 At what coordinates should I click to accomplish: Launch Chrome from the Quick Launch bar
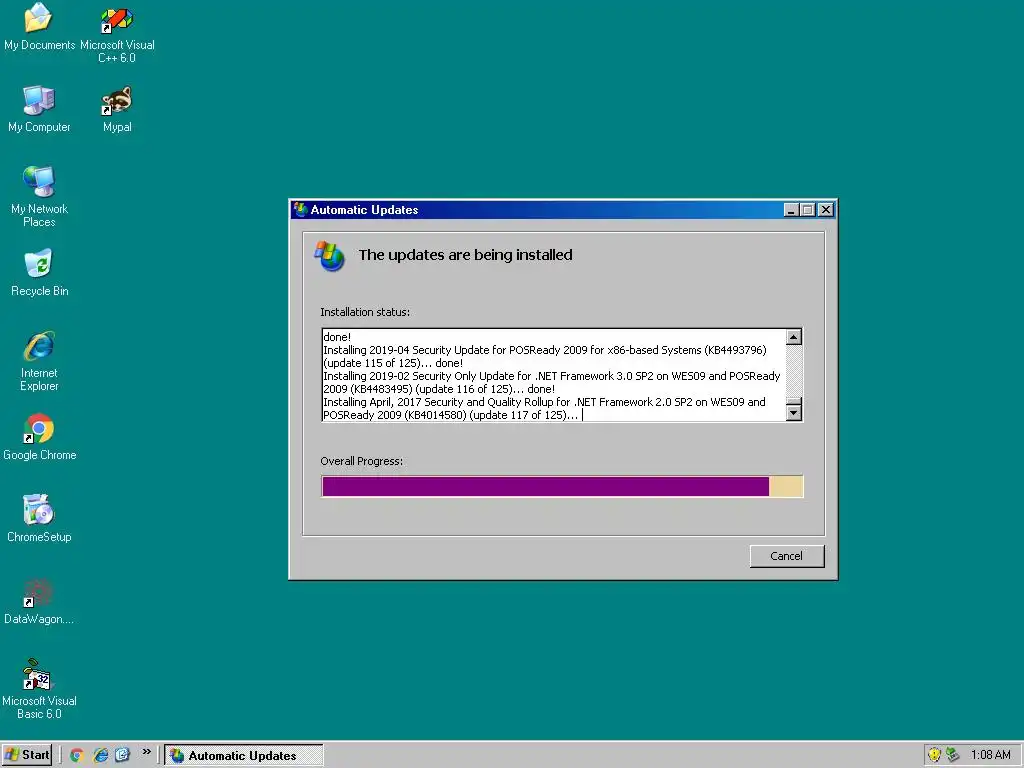point(77,755)
